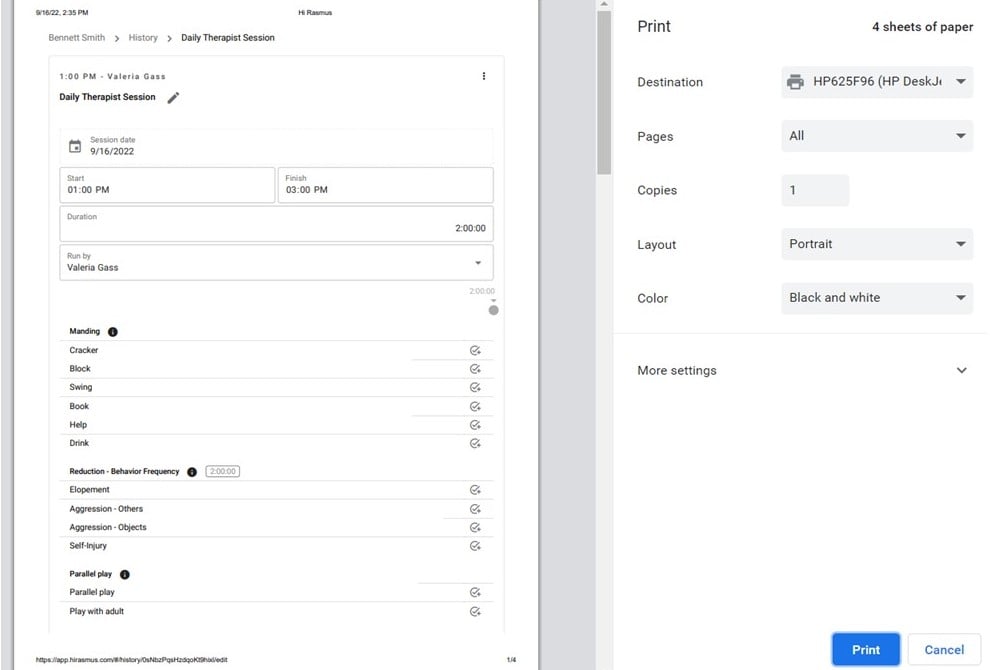Image resolution: width=990 pixels, height=670 pixels.
Task: Open the Layout Portrait dropdown
Action: point(876,244)
